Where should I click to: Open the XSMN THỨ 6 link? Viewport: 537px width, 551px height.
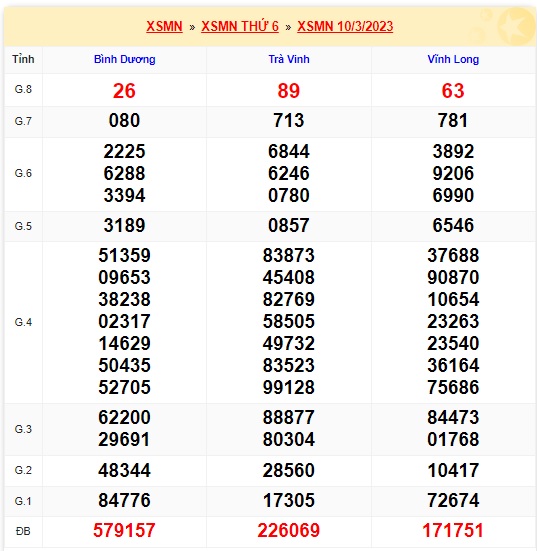[x=240, y=26]
